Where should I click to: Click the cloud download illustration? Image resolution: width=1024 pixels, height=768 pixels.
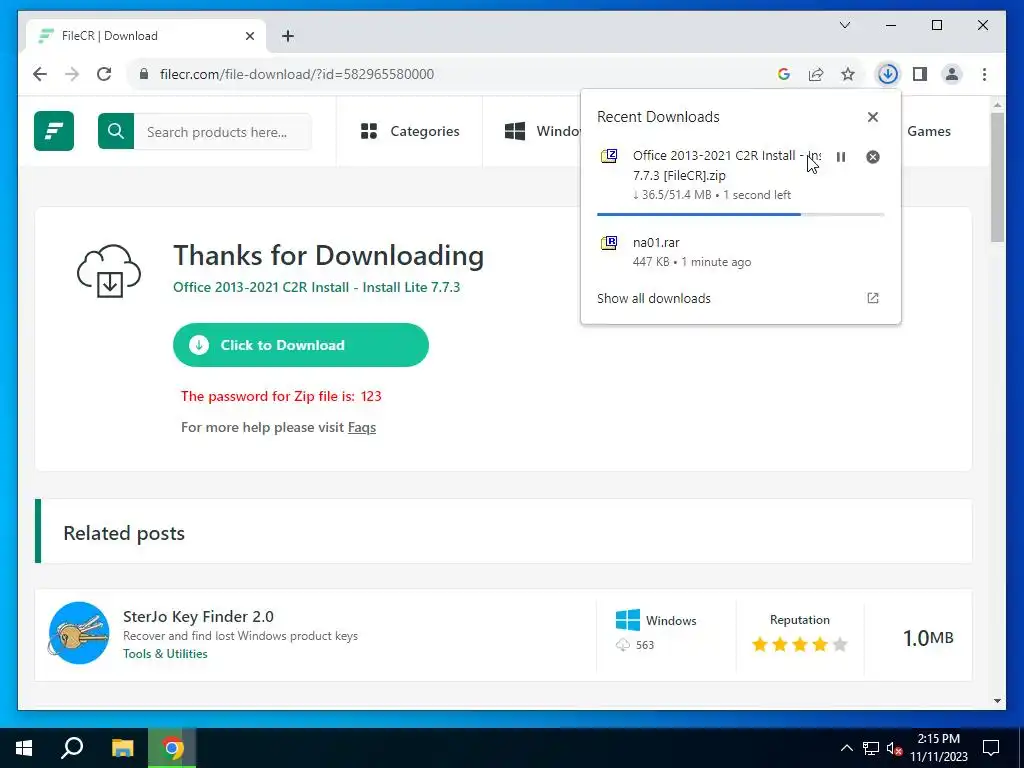point(109,271)
